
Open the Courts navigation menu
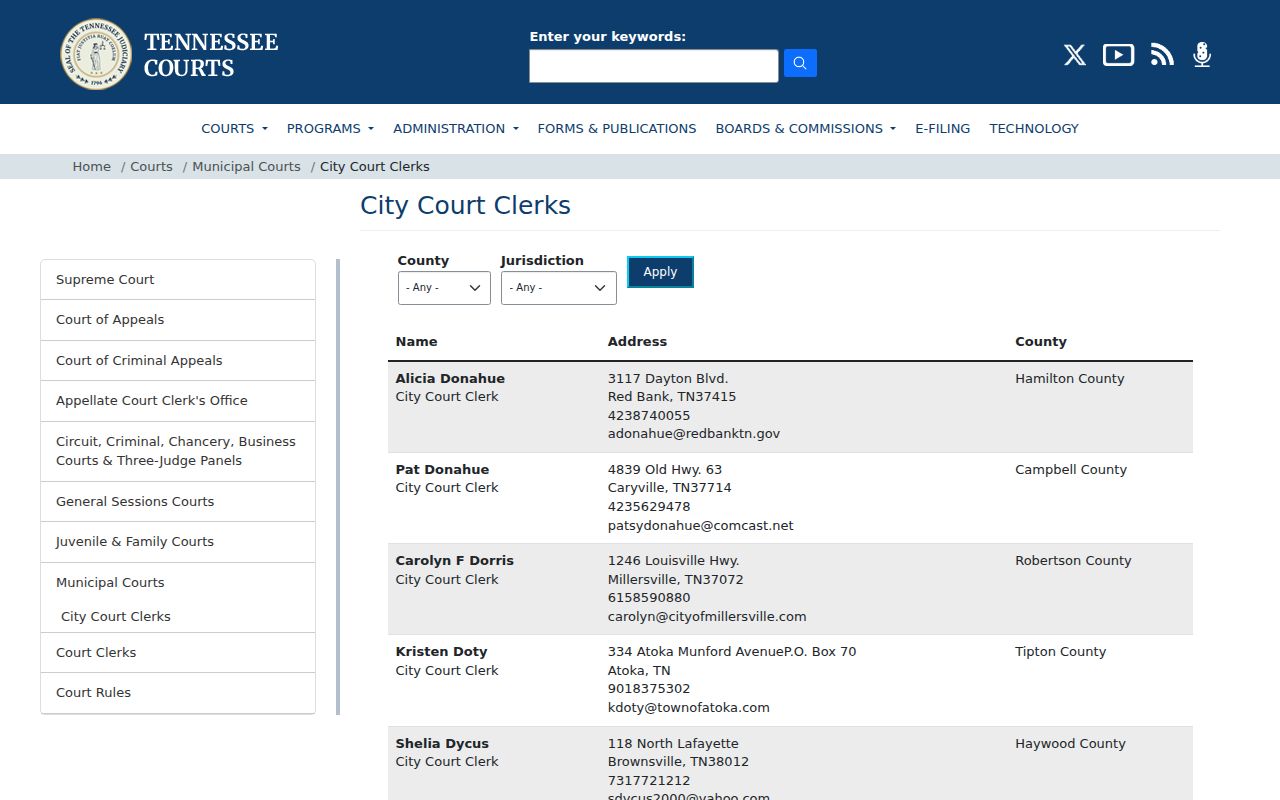[x=234, y=128]
